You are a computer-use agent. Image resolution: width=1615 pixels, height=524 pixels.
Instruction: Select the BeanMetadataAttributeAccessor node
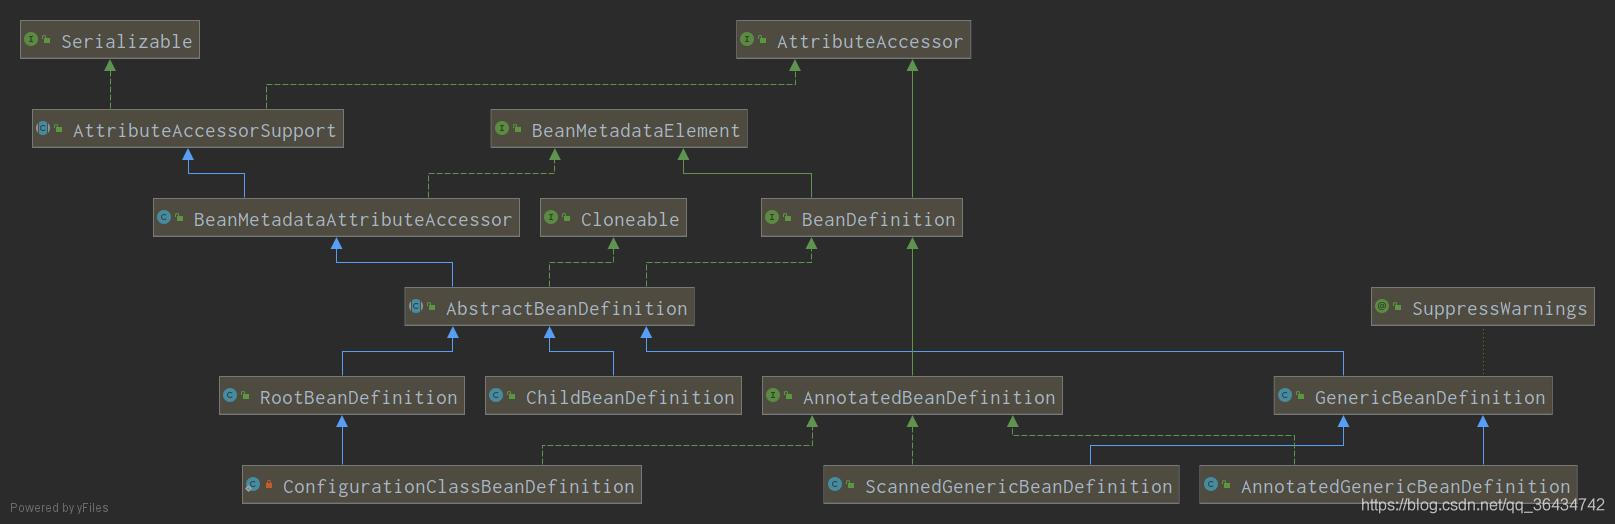pos(336,219)
